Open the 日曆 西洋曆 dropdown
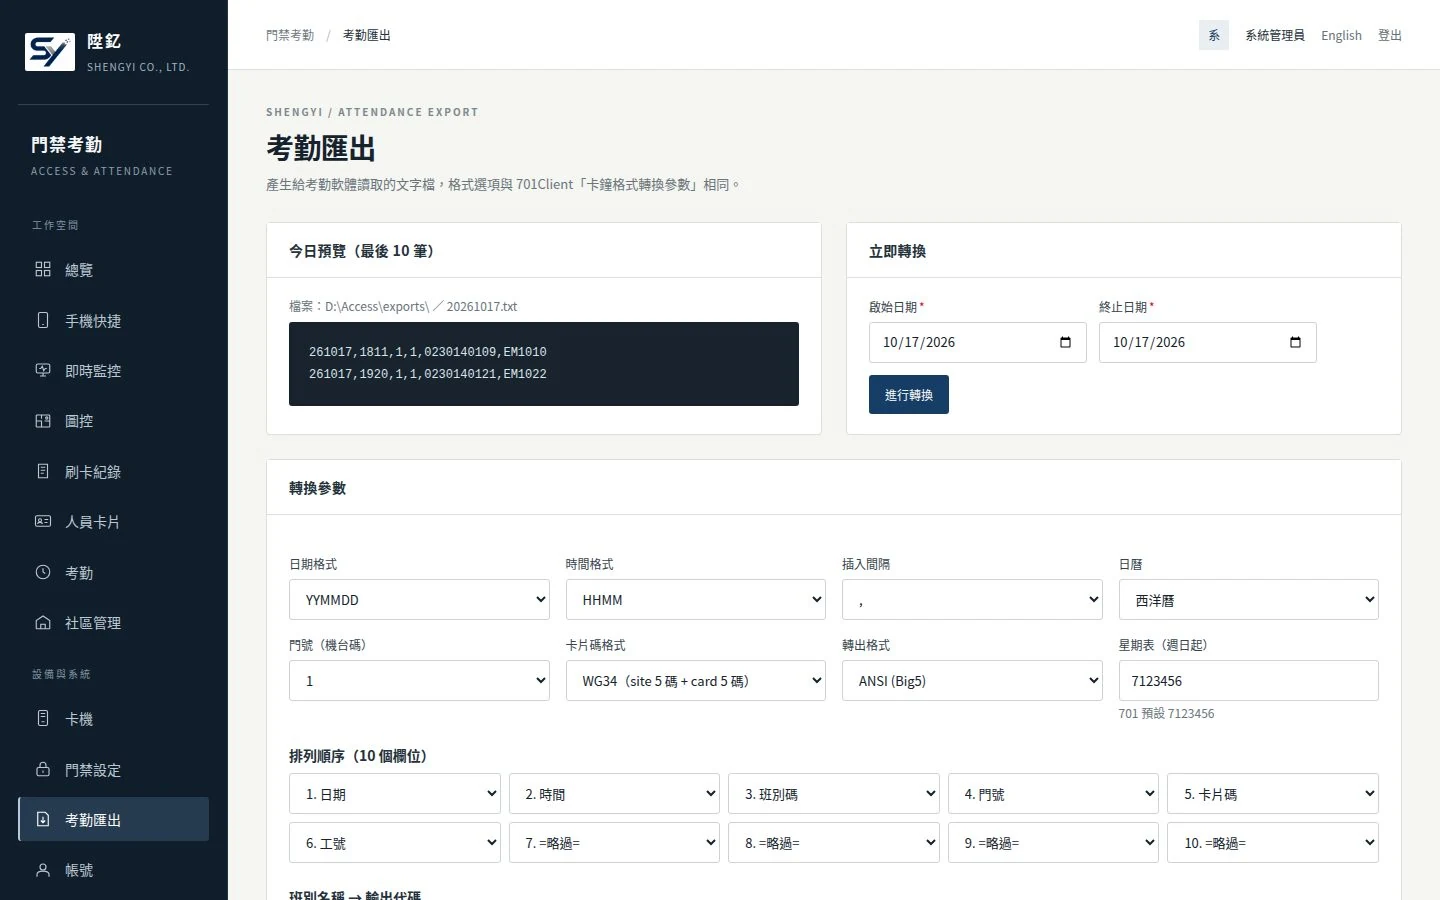The height and width of the screenshot is (900, 1440). coord(1249,600)
